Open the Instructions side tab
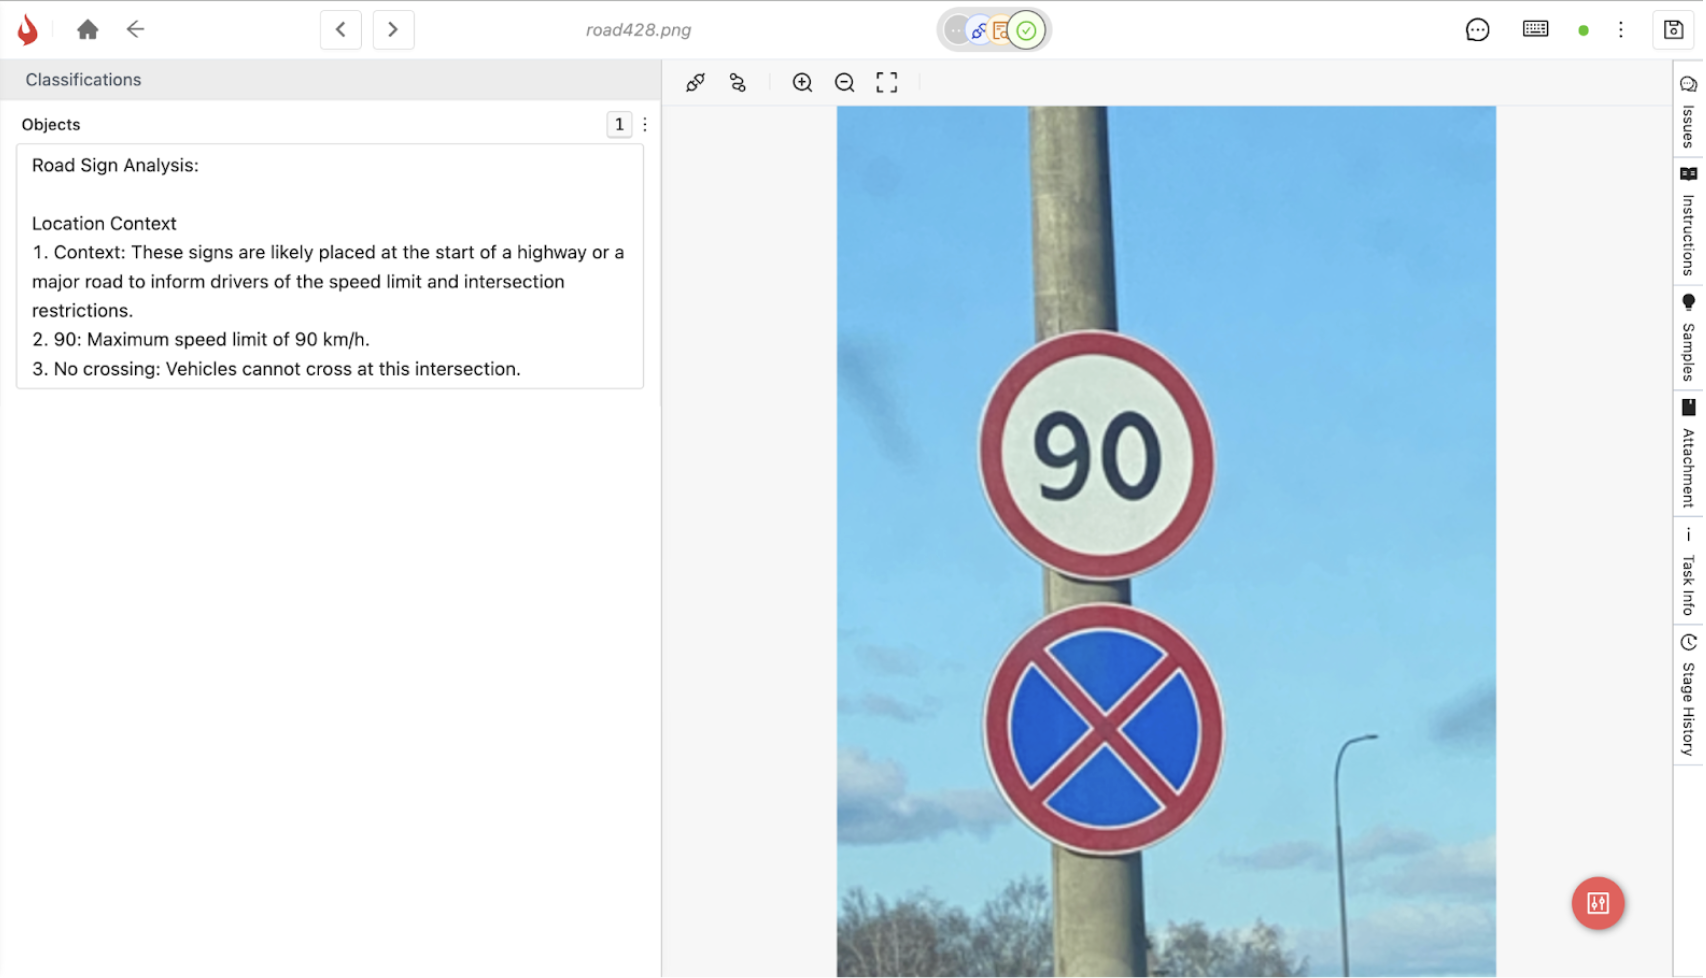This screenshot has width=1706, height=978. tap(1688, 222)
